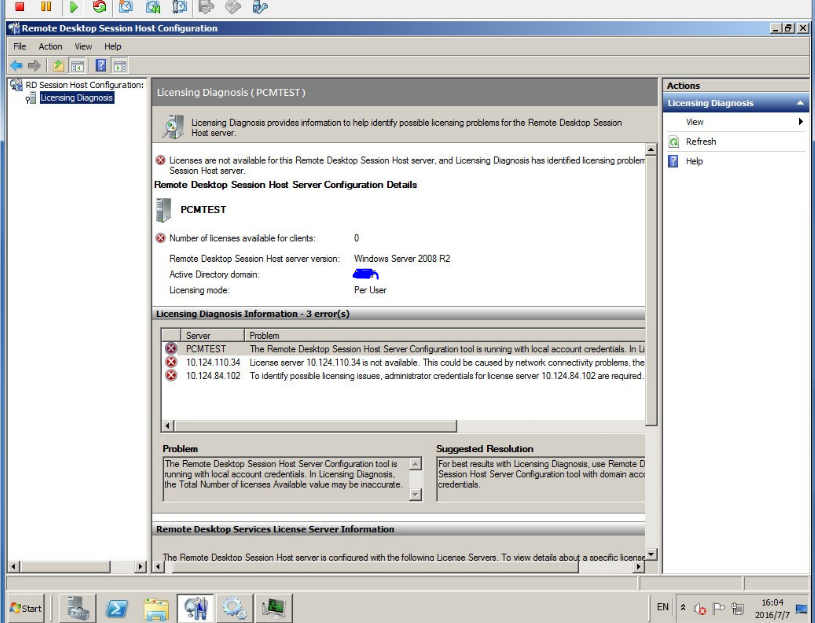Click Help in the Actions pane

(x=694, y=161)
